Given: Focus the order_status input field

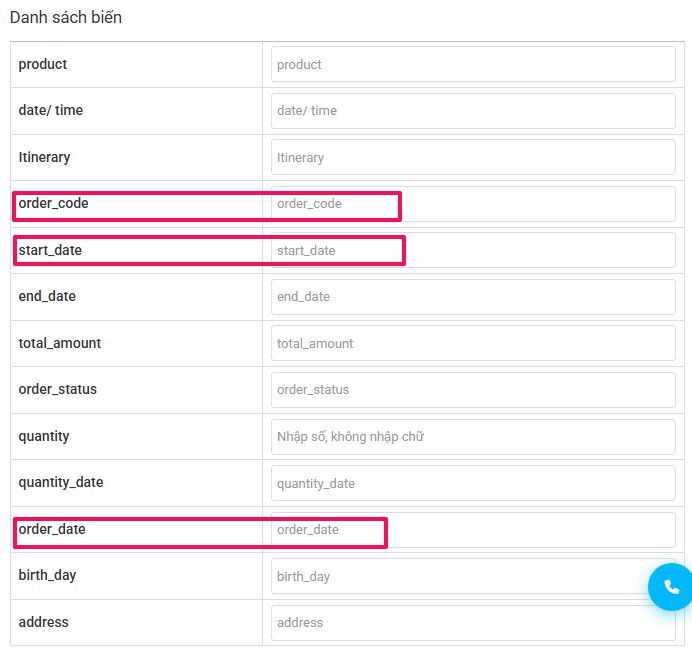Looking at the screenshot, I should (473, 390).
